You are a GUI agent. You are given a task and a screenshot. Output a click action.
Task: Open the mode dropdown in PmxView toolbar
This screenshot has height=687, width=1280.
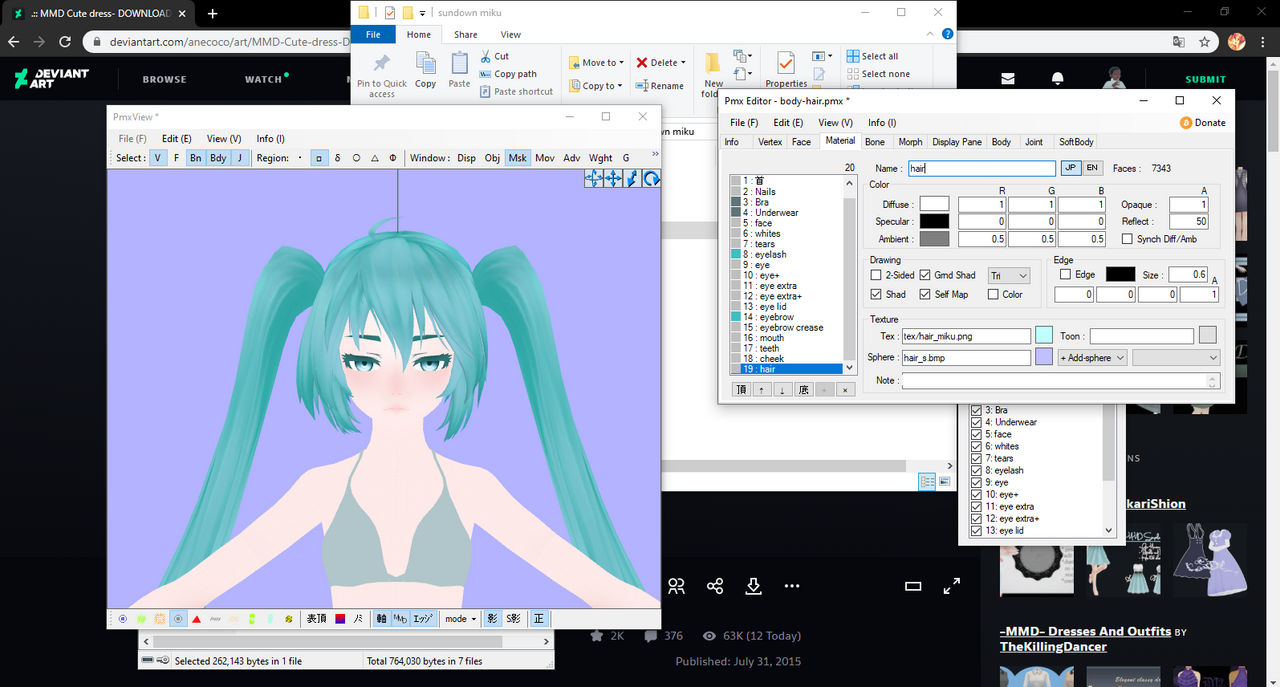[x=460, y=619]
